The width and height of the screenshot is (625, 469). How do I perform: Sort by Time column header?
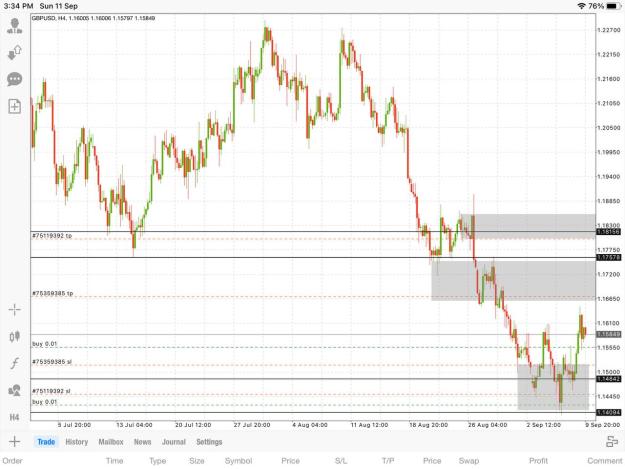[x=114, y=461]
